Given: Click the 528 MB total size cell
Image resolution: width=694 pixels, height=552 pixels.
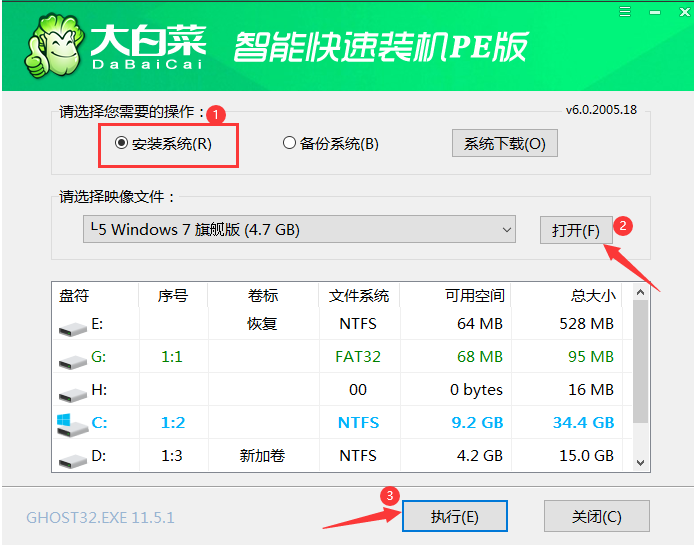Looking at the screenshot, I should pyautogui.click(x=586, y=324).
